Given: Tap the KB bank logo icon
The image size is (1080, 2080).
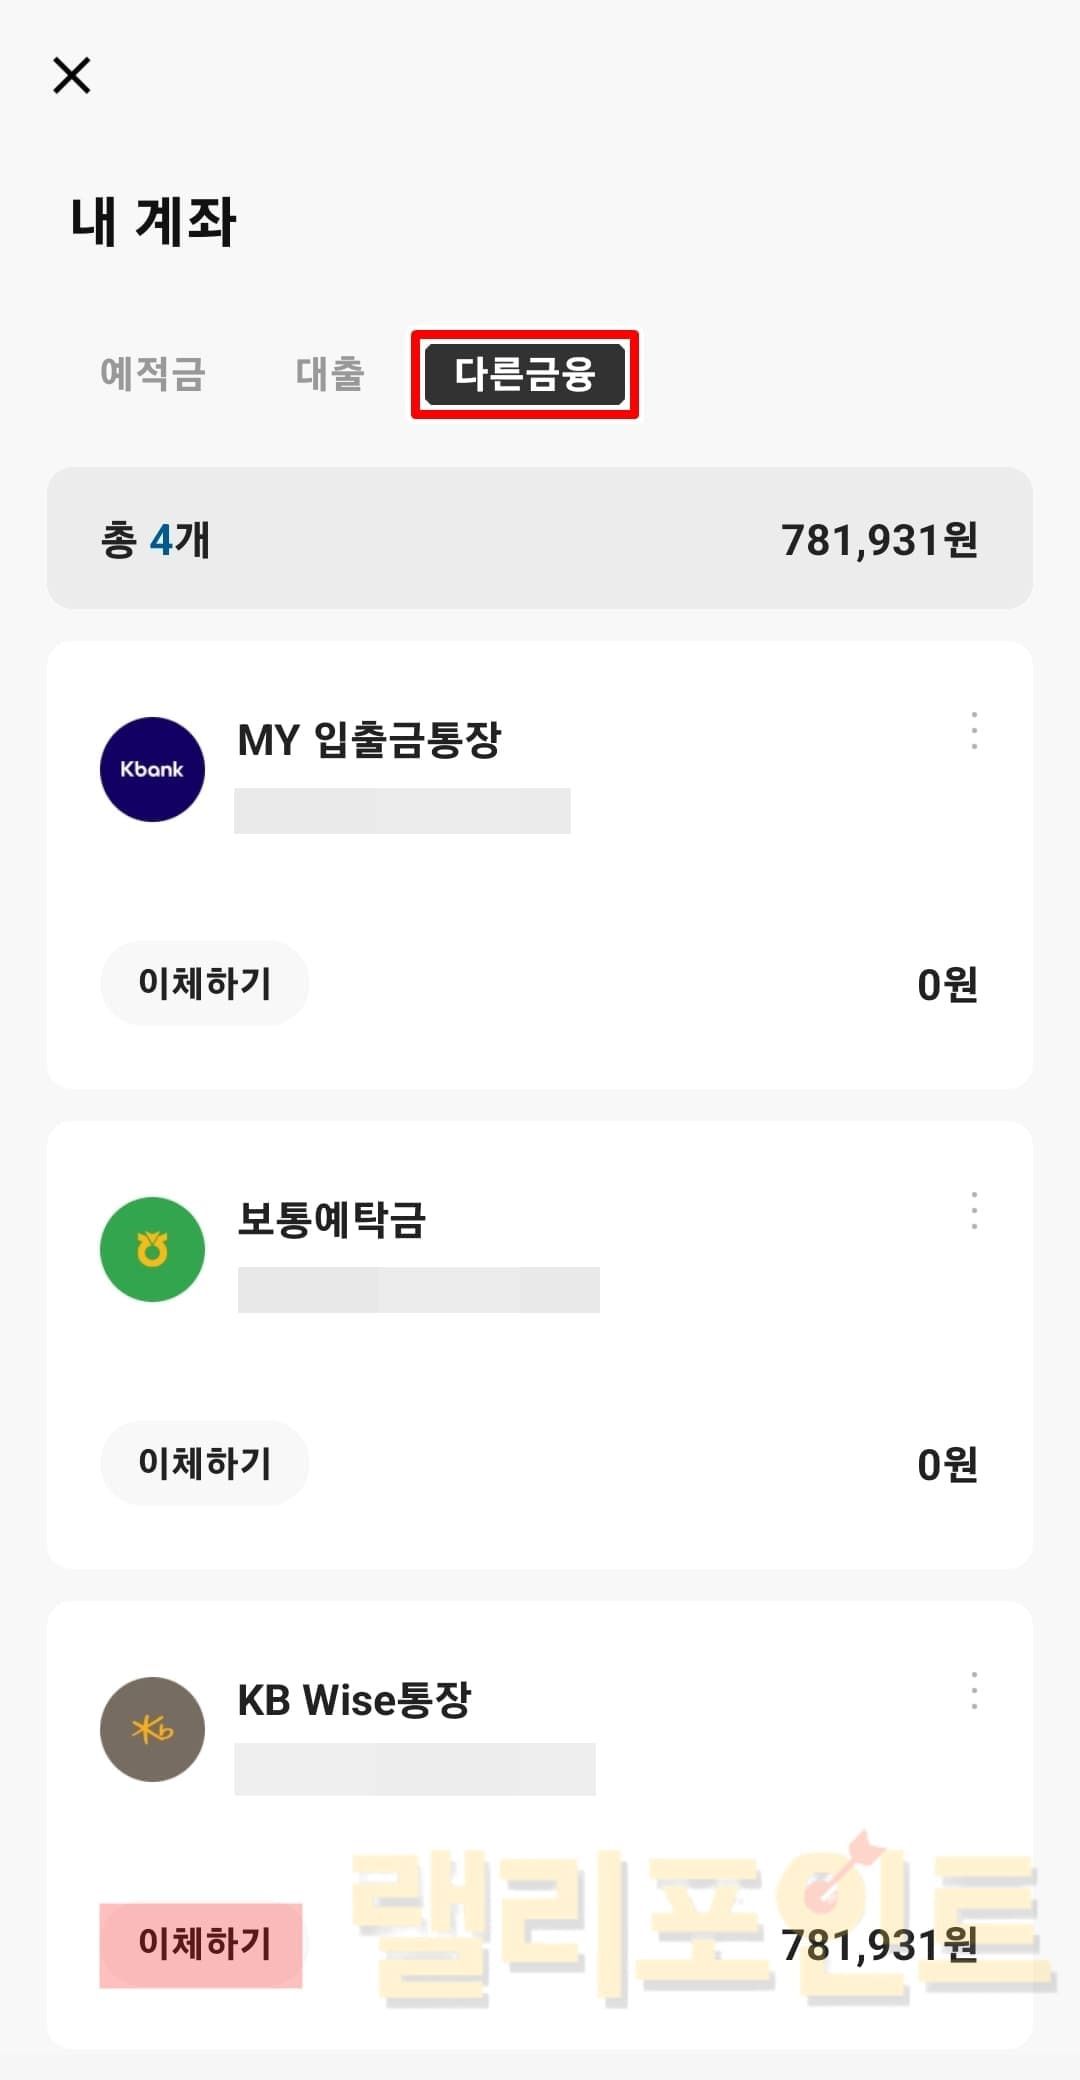Looking at the screenshot, I should tap(152, 1729).
